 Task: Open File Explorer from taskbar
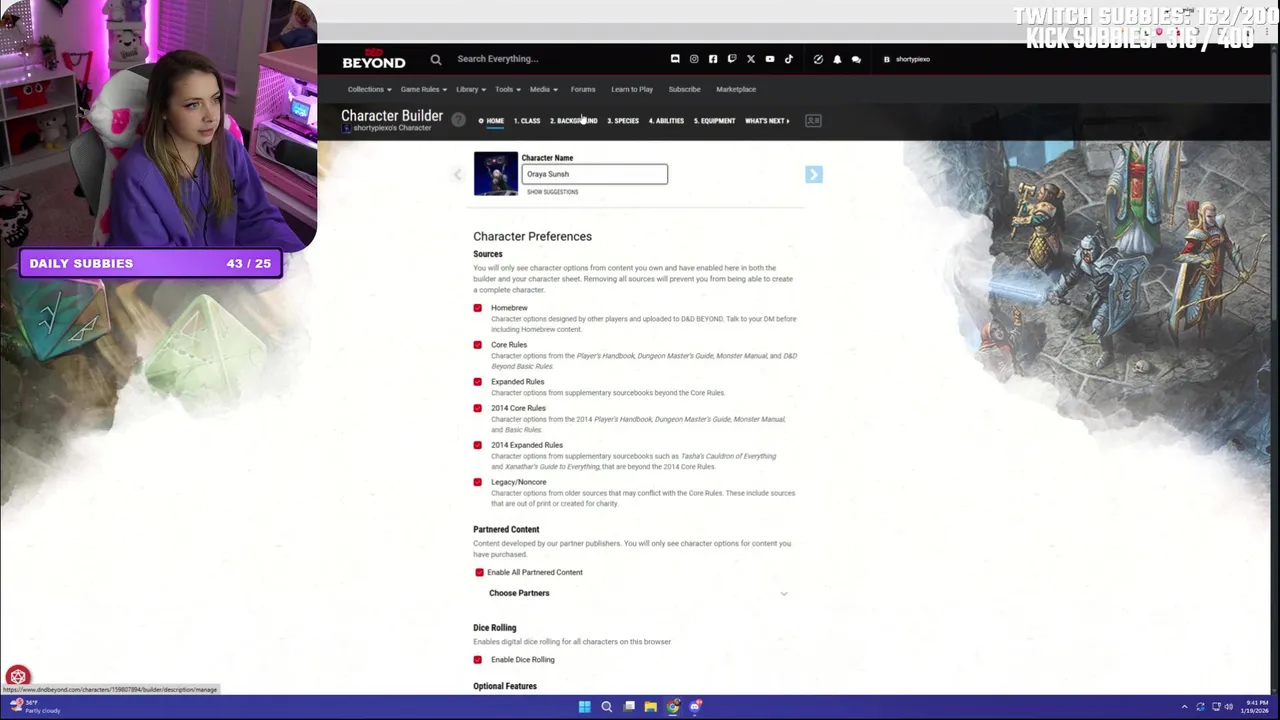pyautogui.click(x=650, y=707)
